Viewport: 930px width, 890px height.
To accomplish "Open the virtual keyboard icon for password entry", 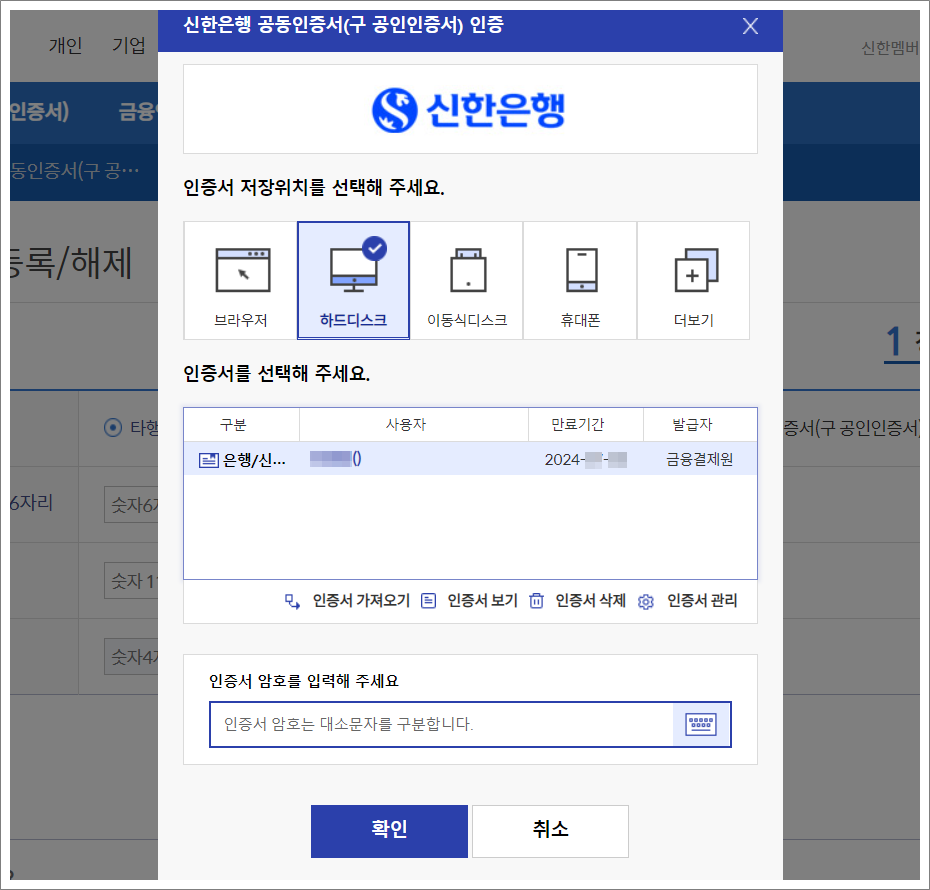I will tap(701, 724).
